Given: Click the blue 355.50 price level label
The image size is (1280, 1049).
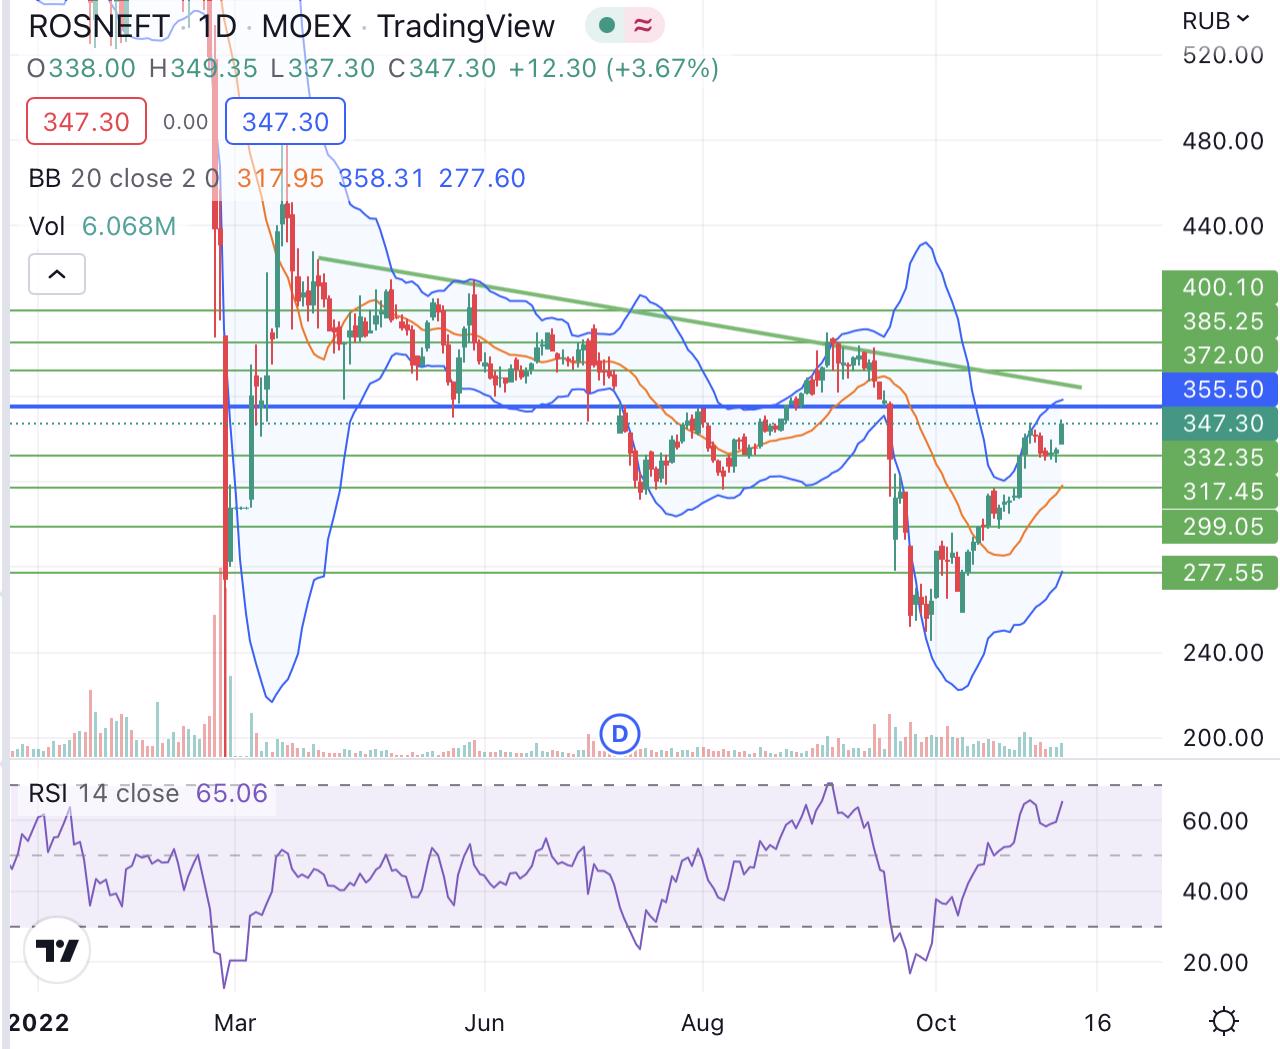Looking at the screenshot, I should 1221,389.
